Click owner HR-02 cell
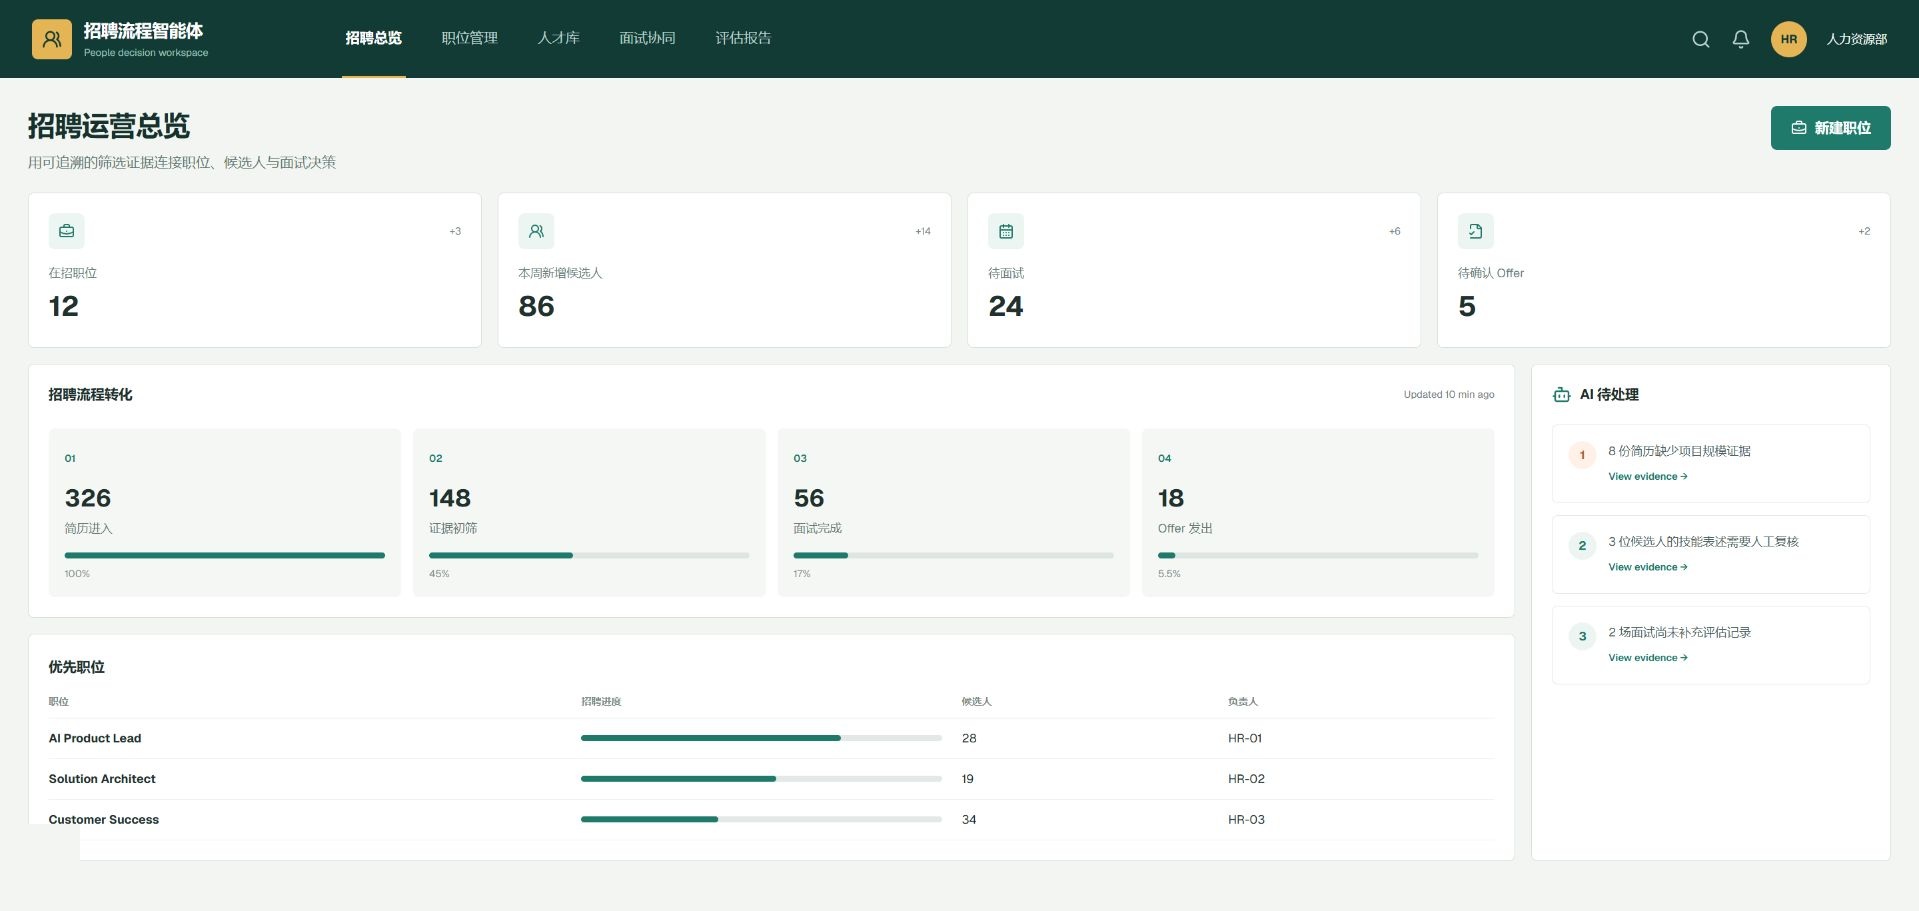 1246,778
